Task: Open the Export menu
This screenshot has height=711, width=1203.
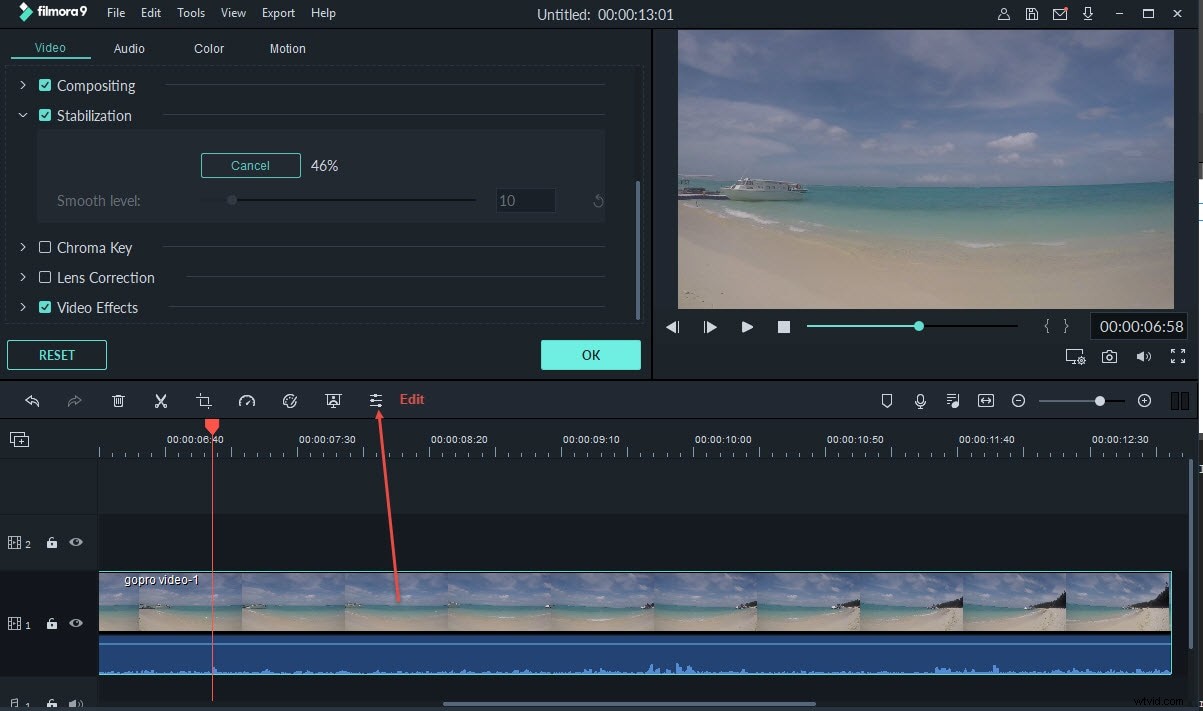Action: (277, 12)
